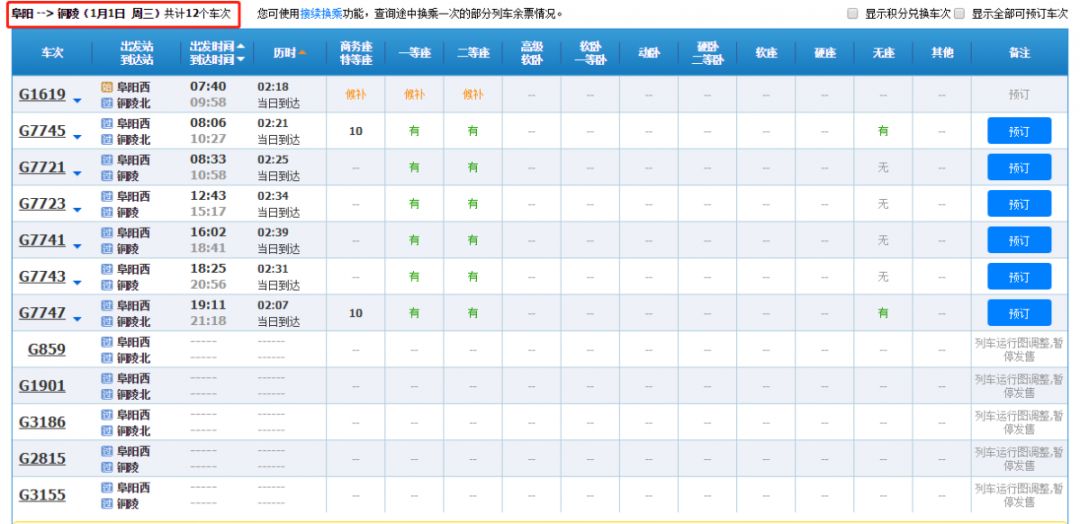Open train number G7741 link
This screenshot has height=524, width=1080.
(x=42, y=240)
